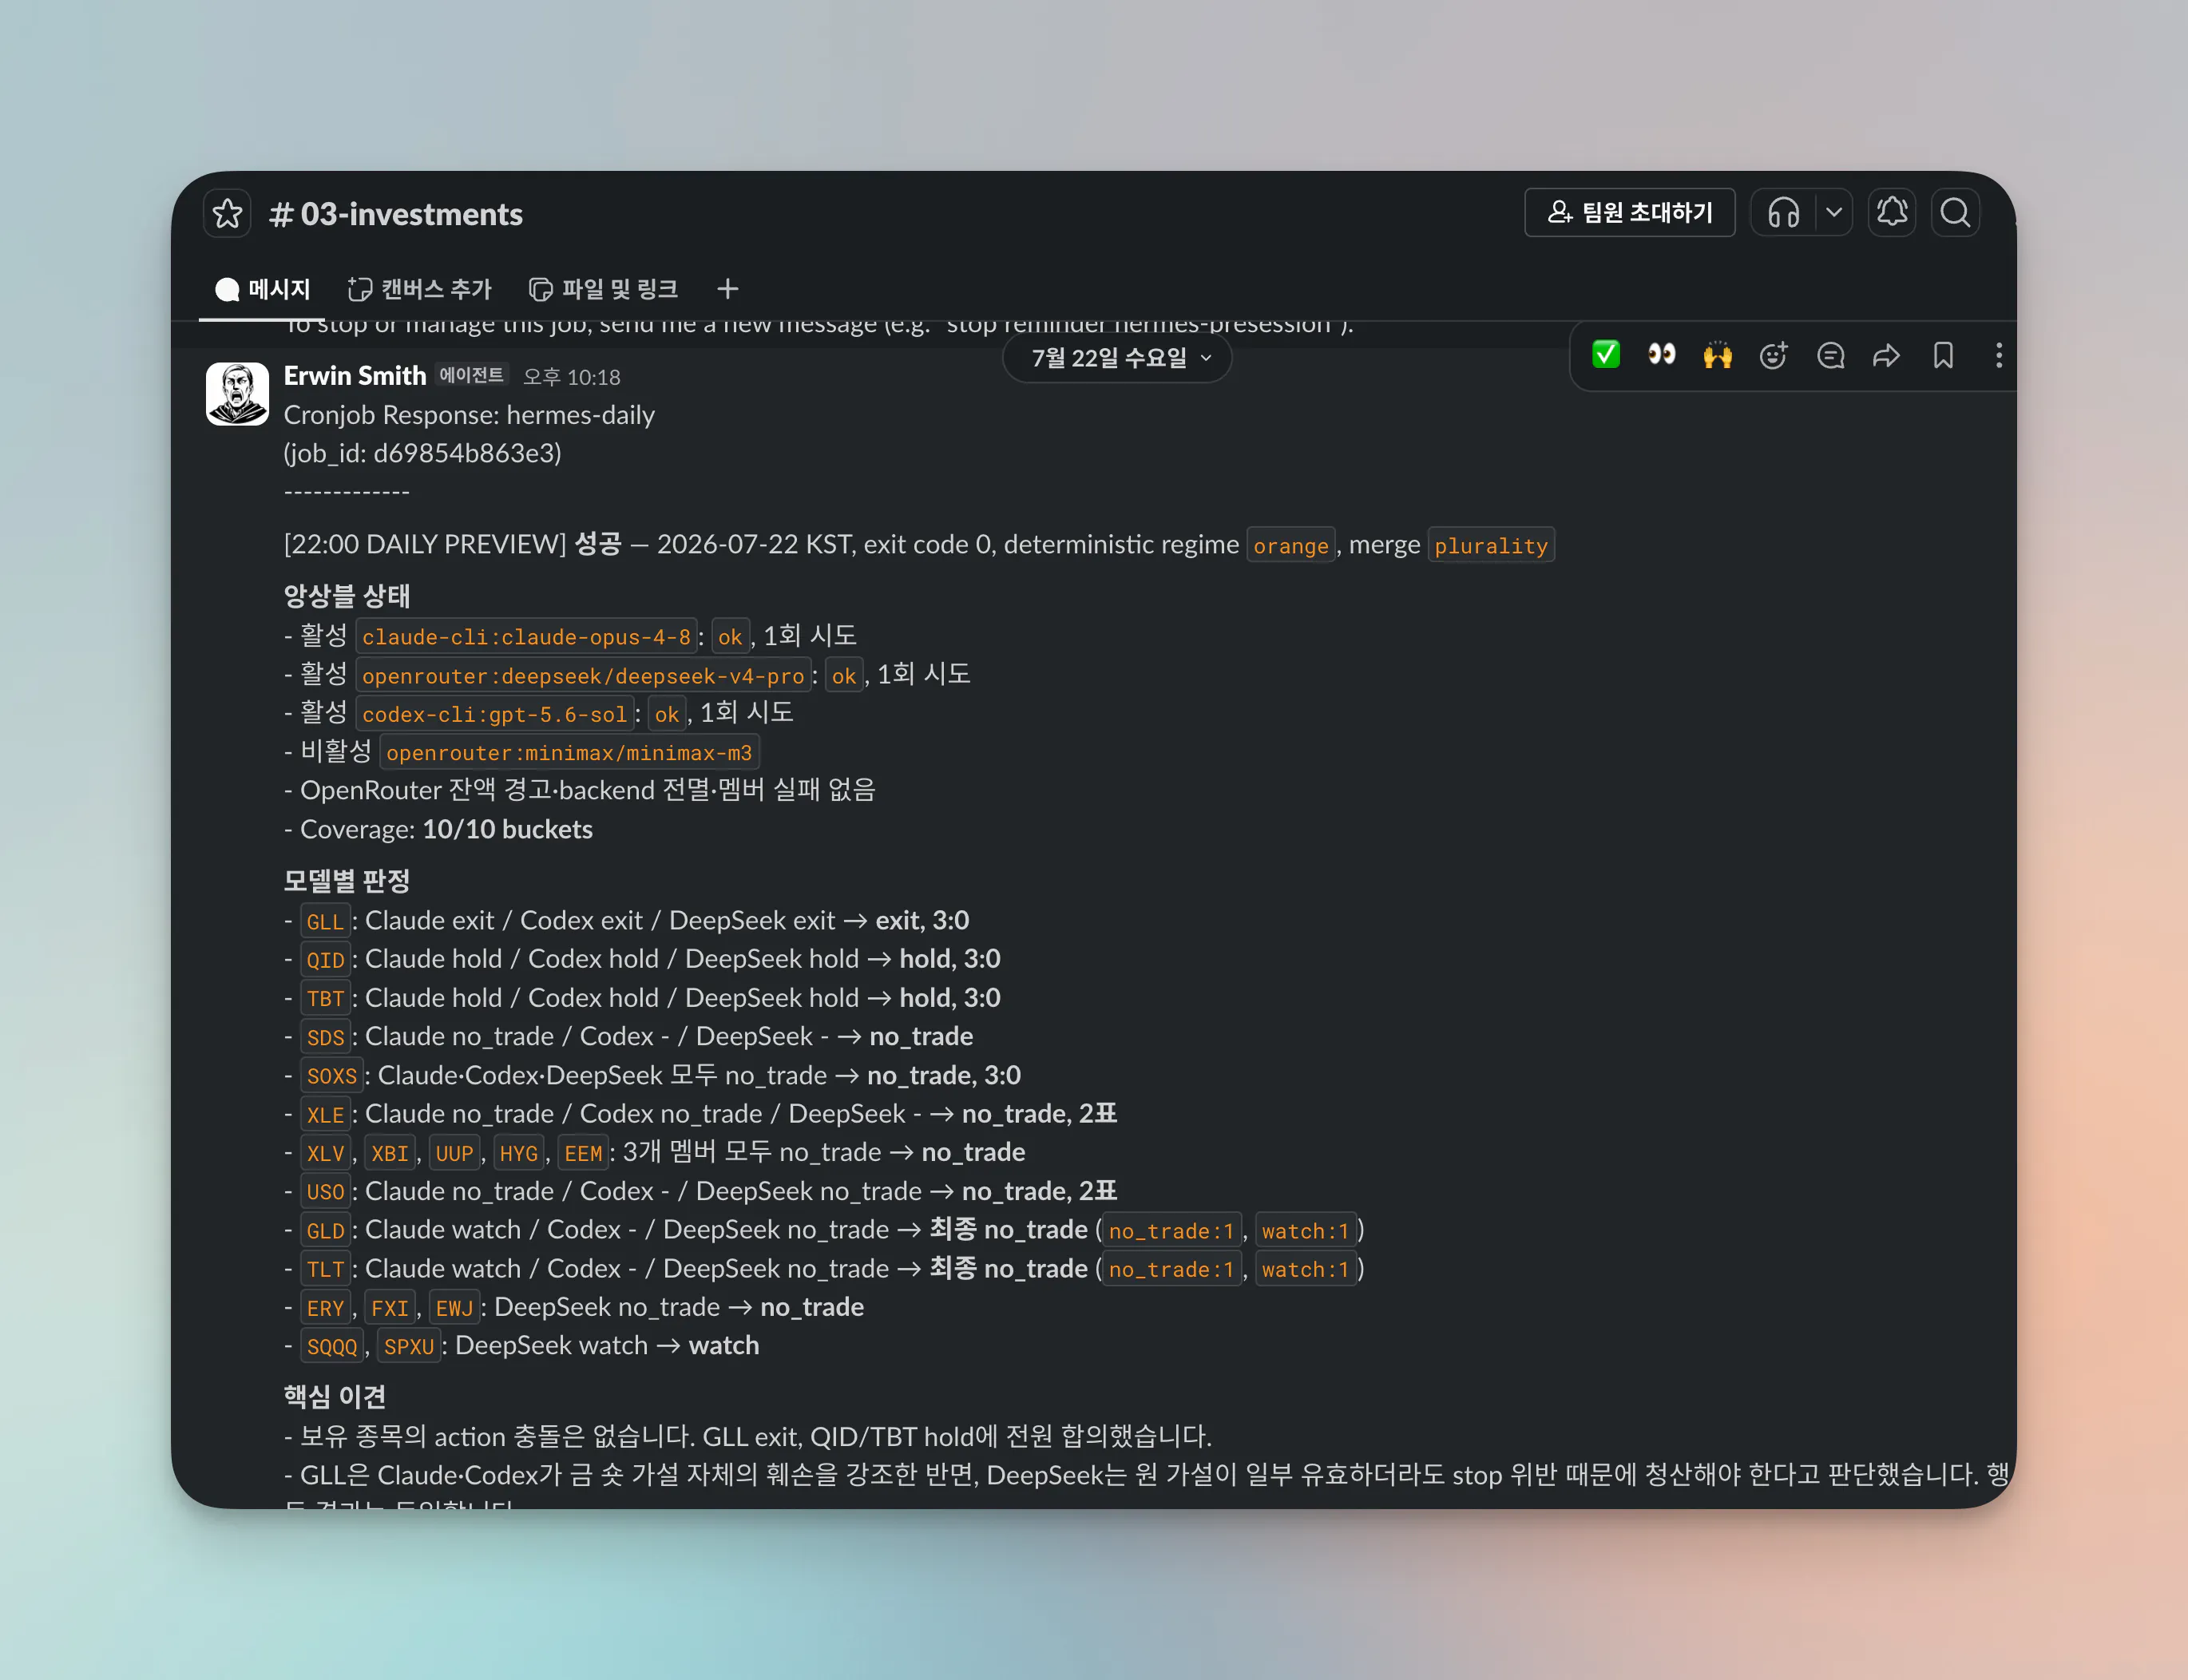Open the 캔버스 추가 tab
Screen dimensions: 2188x1680
pyautogui.click(x=420, y=290)
